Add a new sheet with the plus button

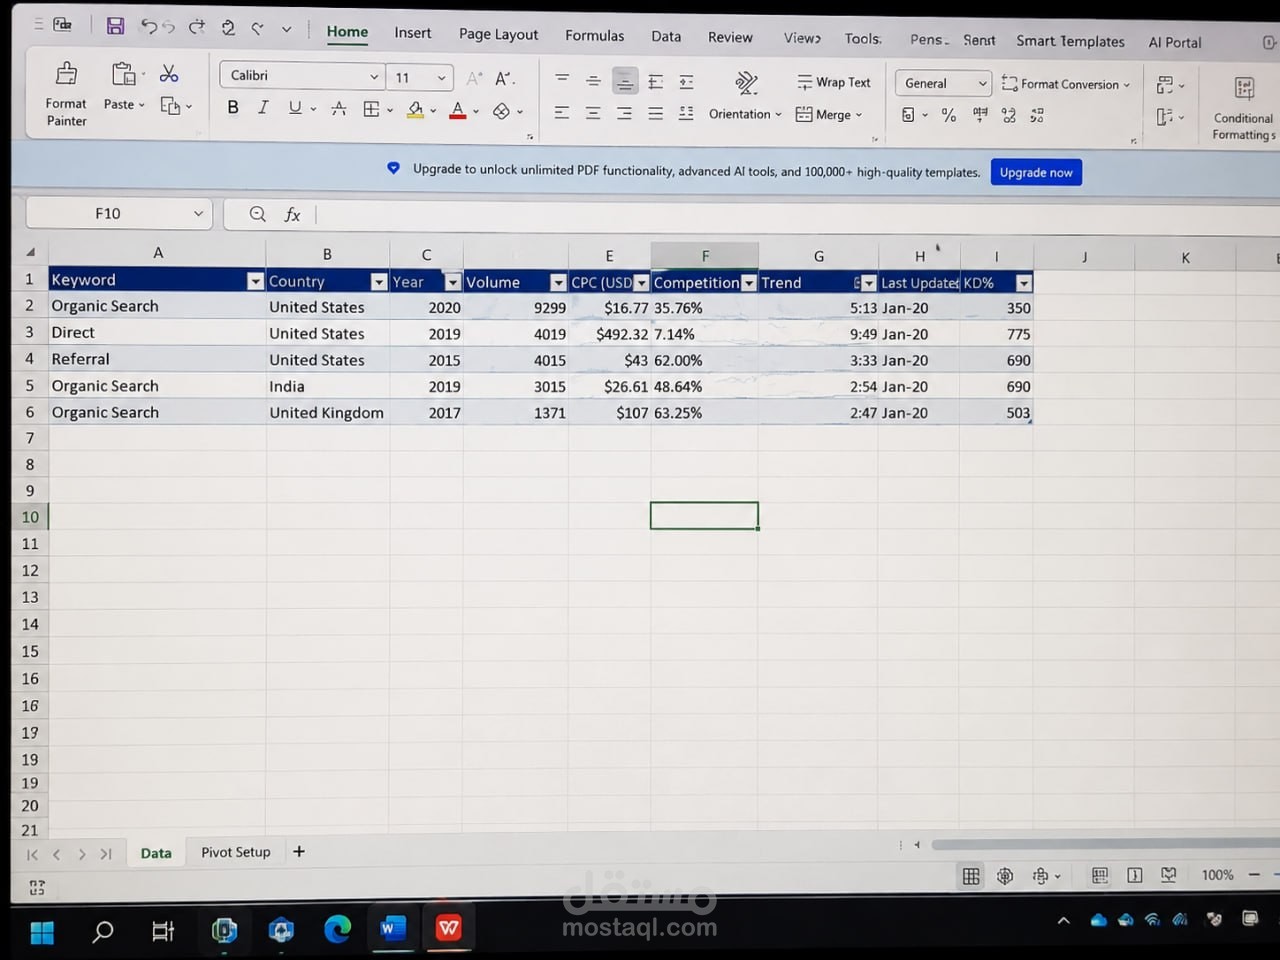pos(299,852)
